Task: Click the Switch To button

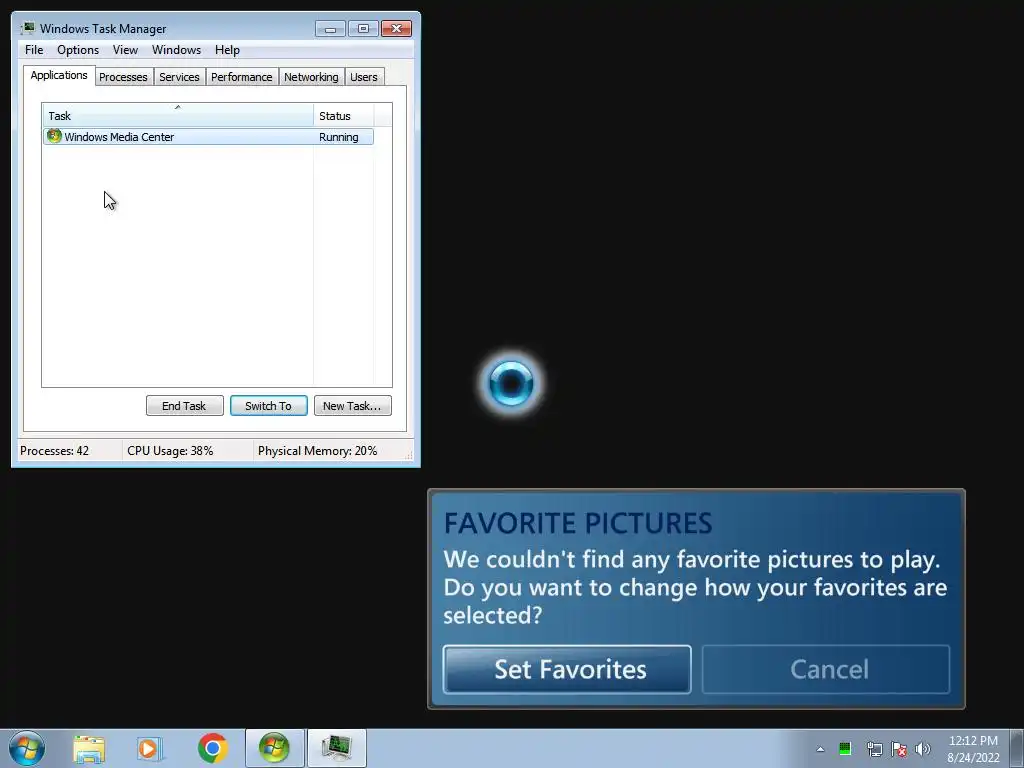Action: [x=268, y=406]
